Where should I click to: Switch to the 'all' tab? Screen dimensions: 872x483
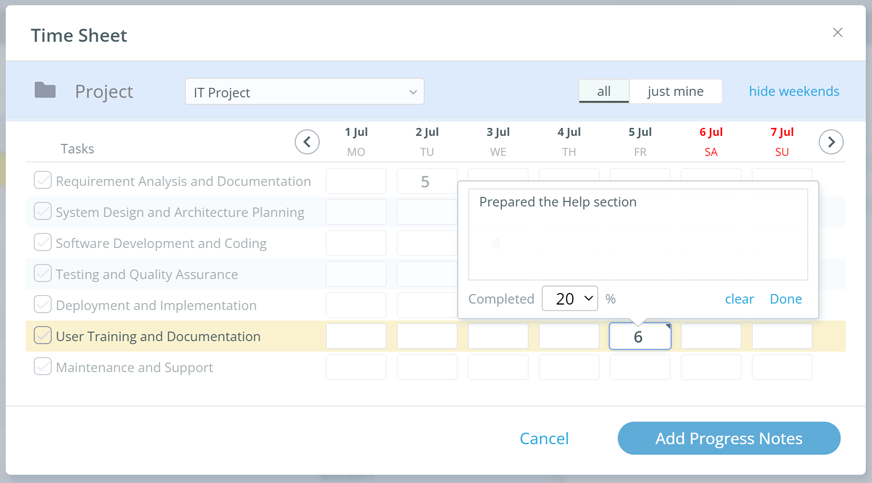[604, 91]
